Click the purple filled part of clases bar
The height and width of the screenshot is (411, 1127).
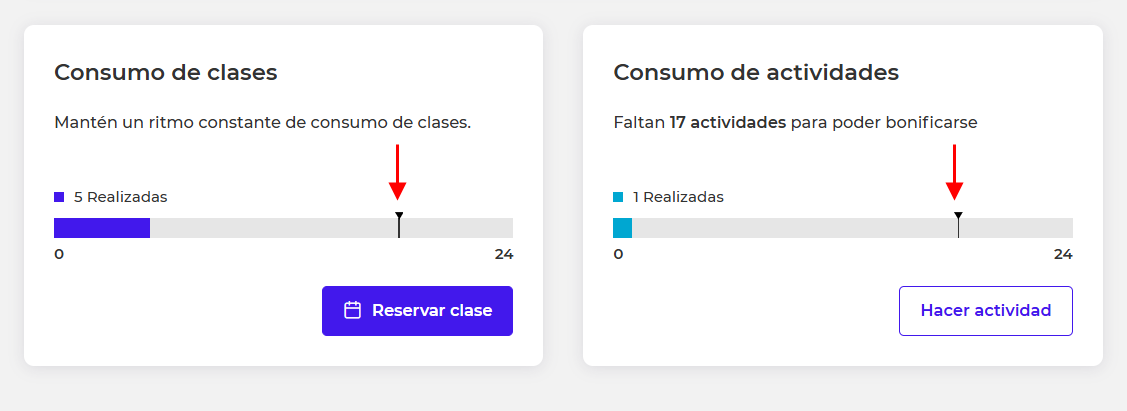102,228
